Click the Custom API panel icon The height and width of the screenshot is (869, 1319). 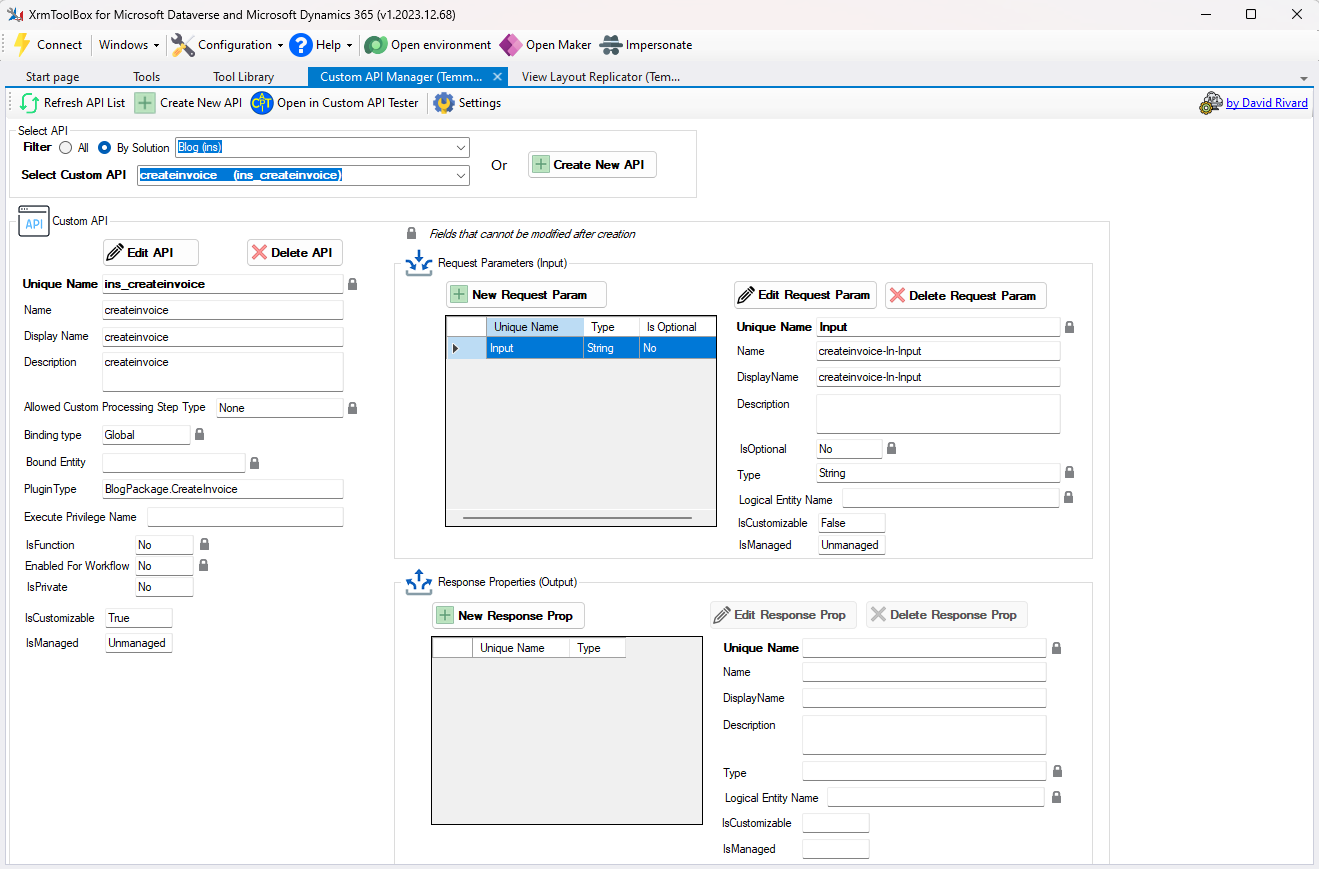[34, 222]
